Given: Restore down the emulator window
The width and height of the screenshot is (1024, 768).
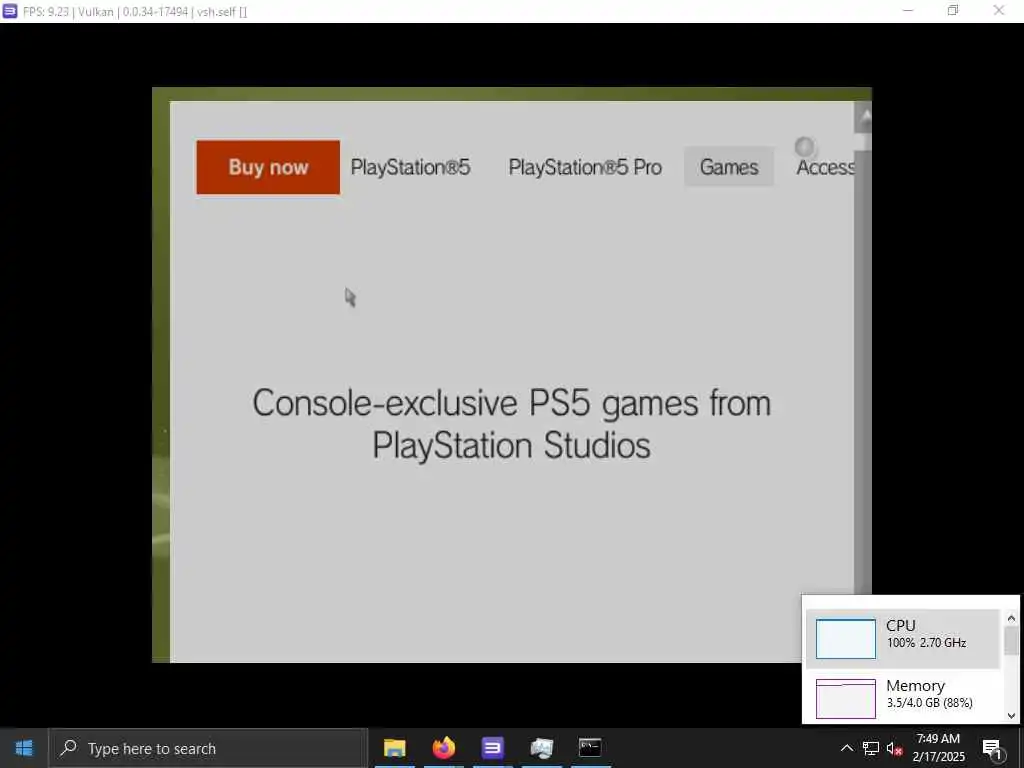Looking at the screenshot, I should pos(953,10).
